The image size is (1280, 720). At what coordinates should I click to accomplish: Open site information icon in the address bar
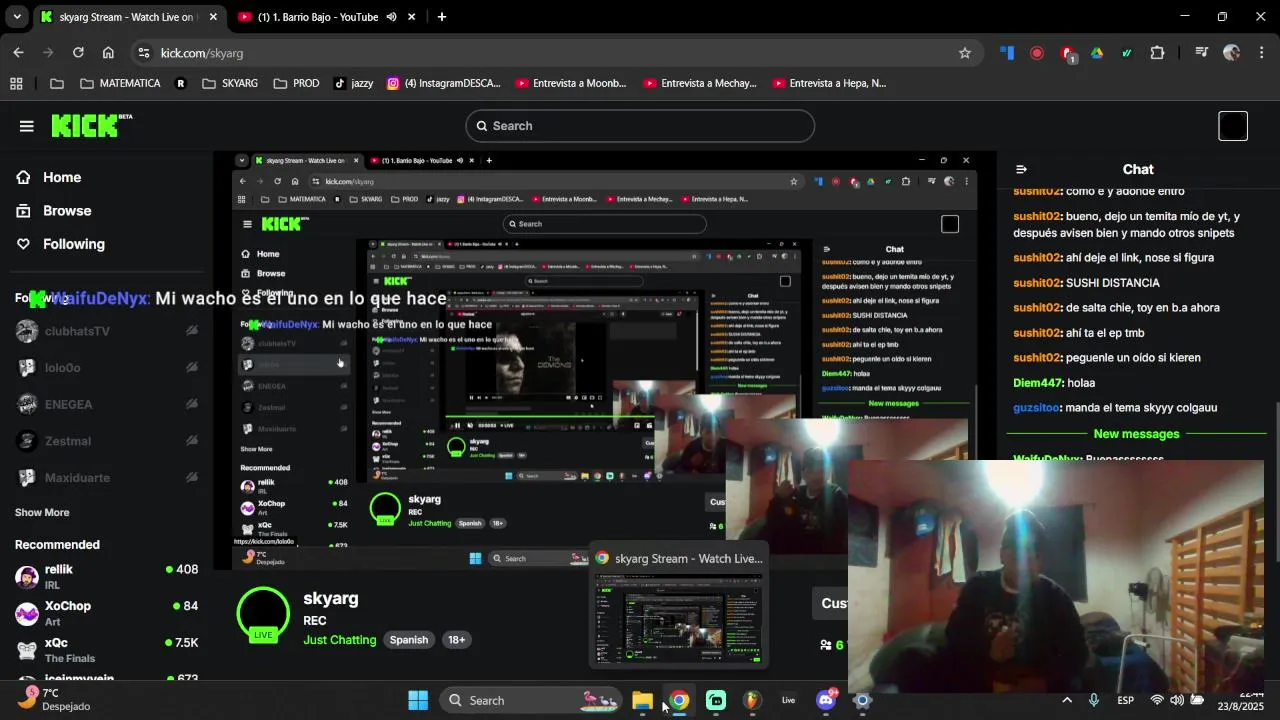pos(143,53)
